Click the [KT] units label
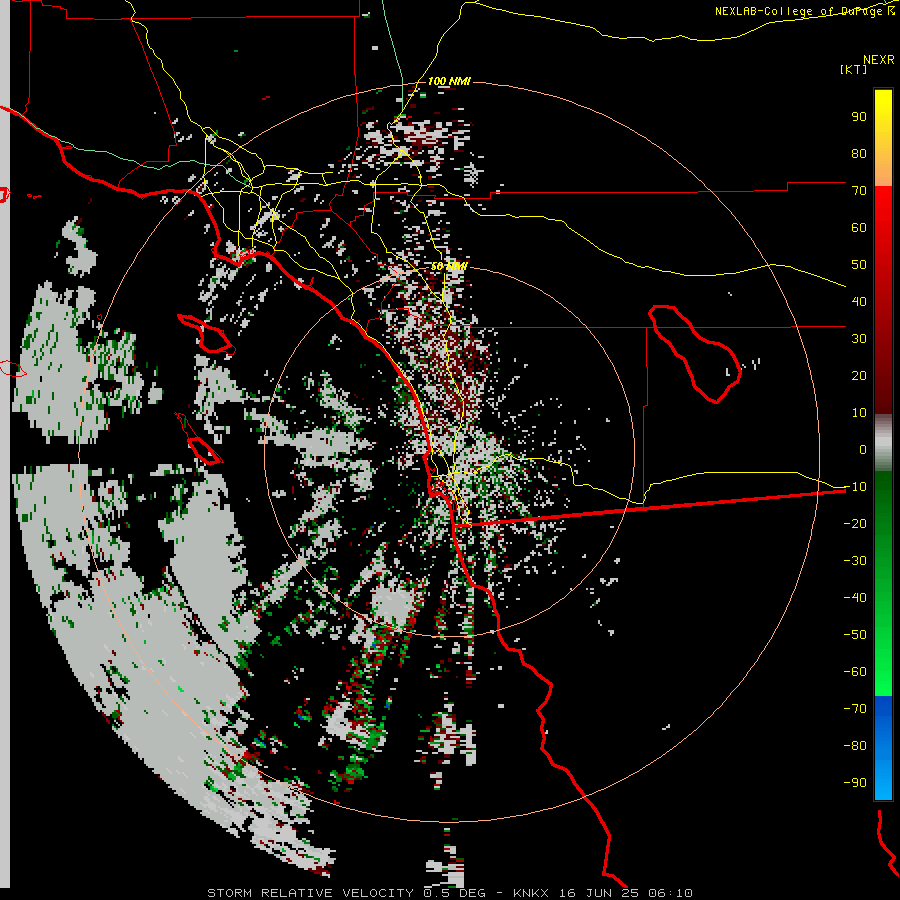Screen dimensions: 900x900 (x=854, y=69)
